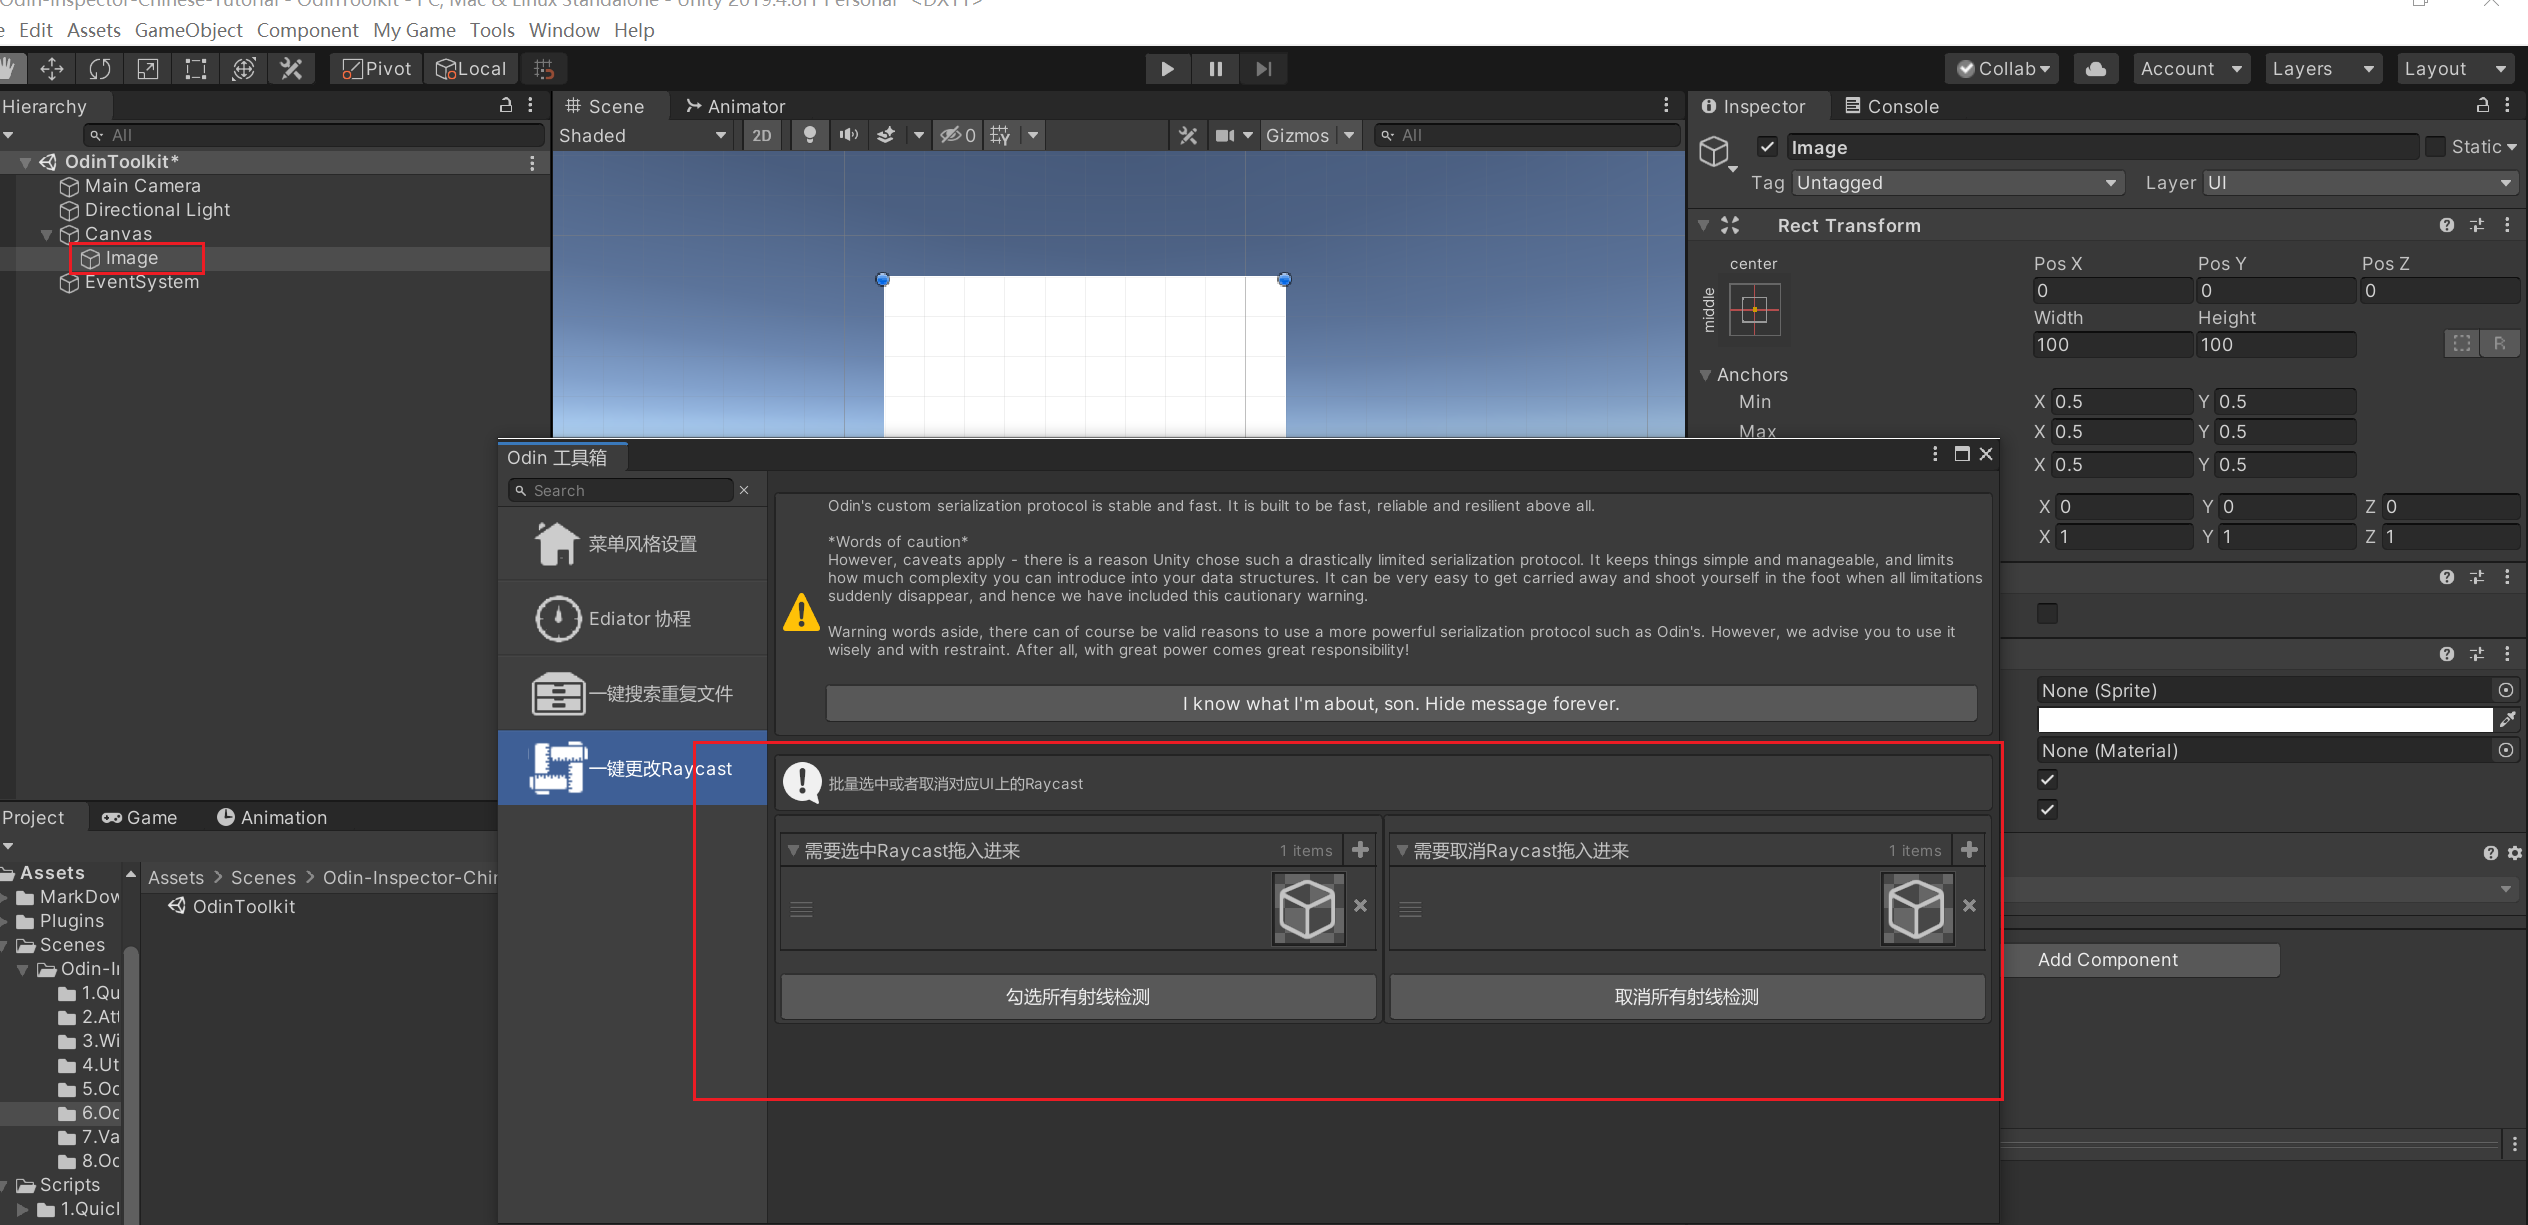The height and width of the screenshot is (1225, 2528).
Task: Toggle hidden objects visibility counter
Action: point(958,135)
